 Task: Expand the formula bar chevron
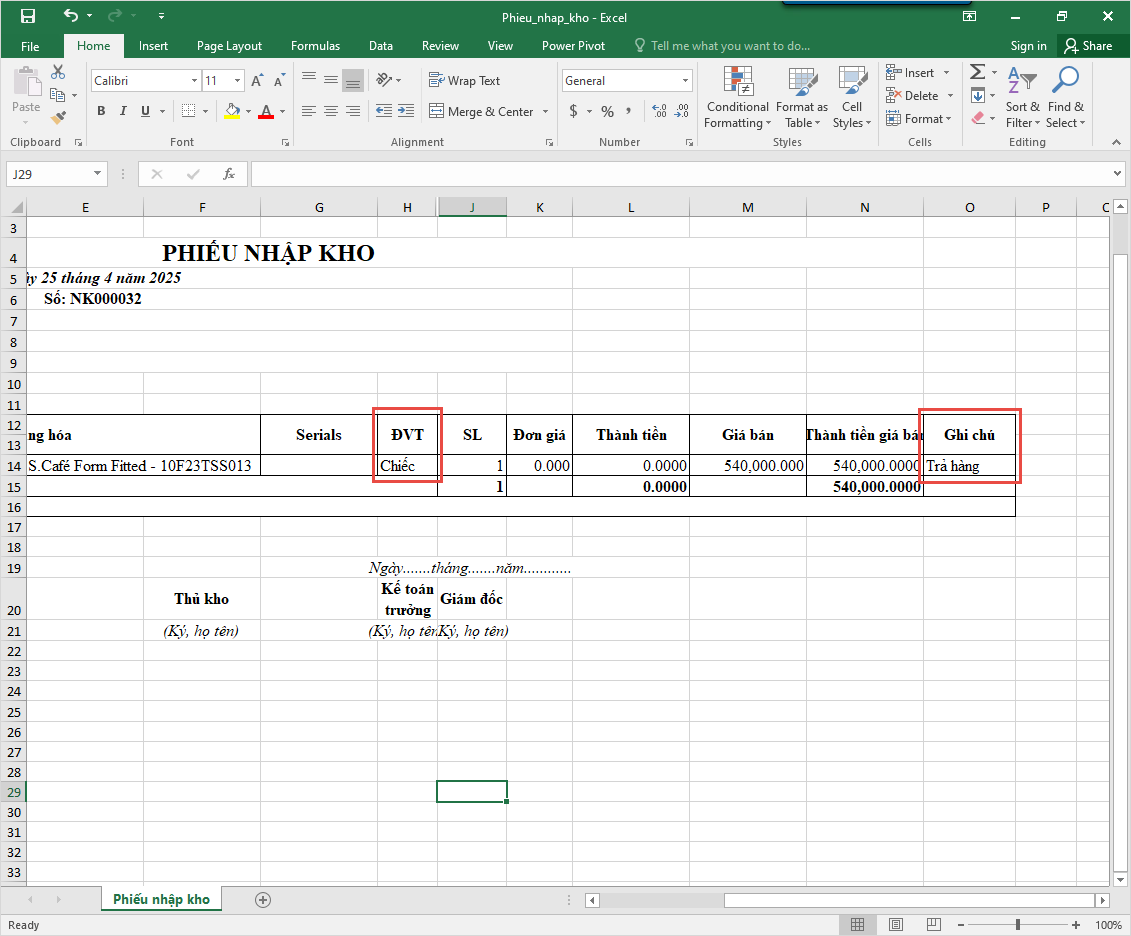1117,173
